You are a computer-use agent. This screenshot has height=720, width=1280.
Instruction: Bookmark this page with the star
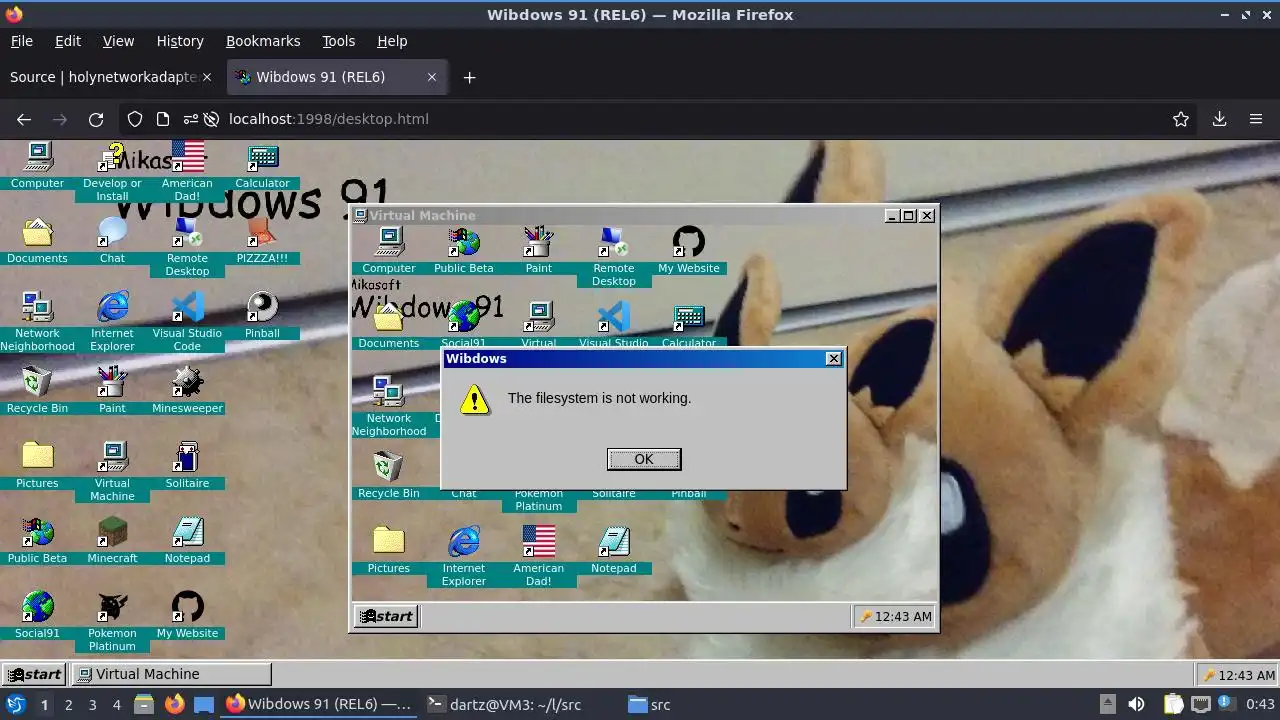pyautogui.click(x=1181, y=119)
